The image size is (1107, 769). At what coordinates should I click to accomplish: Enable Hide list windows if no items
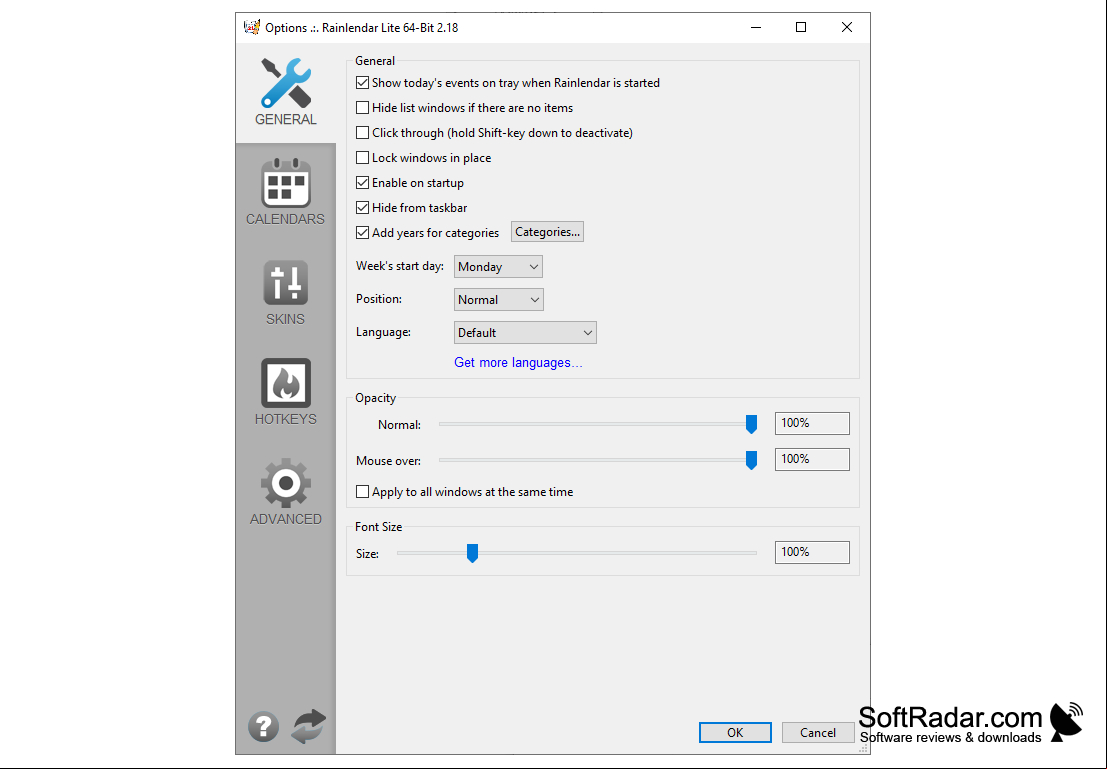coord(362,107)
